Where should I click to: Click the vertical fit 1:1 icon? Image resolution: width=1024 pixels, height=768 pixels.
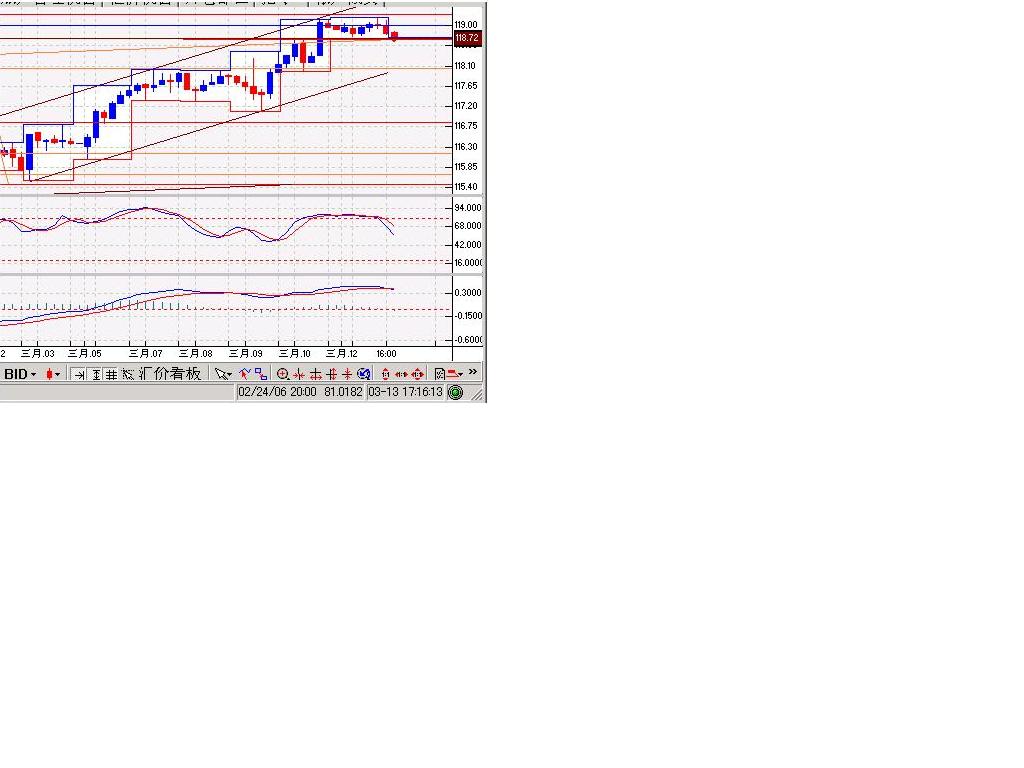385,374
